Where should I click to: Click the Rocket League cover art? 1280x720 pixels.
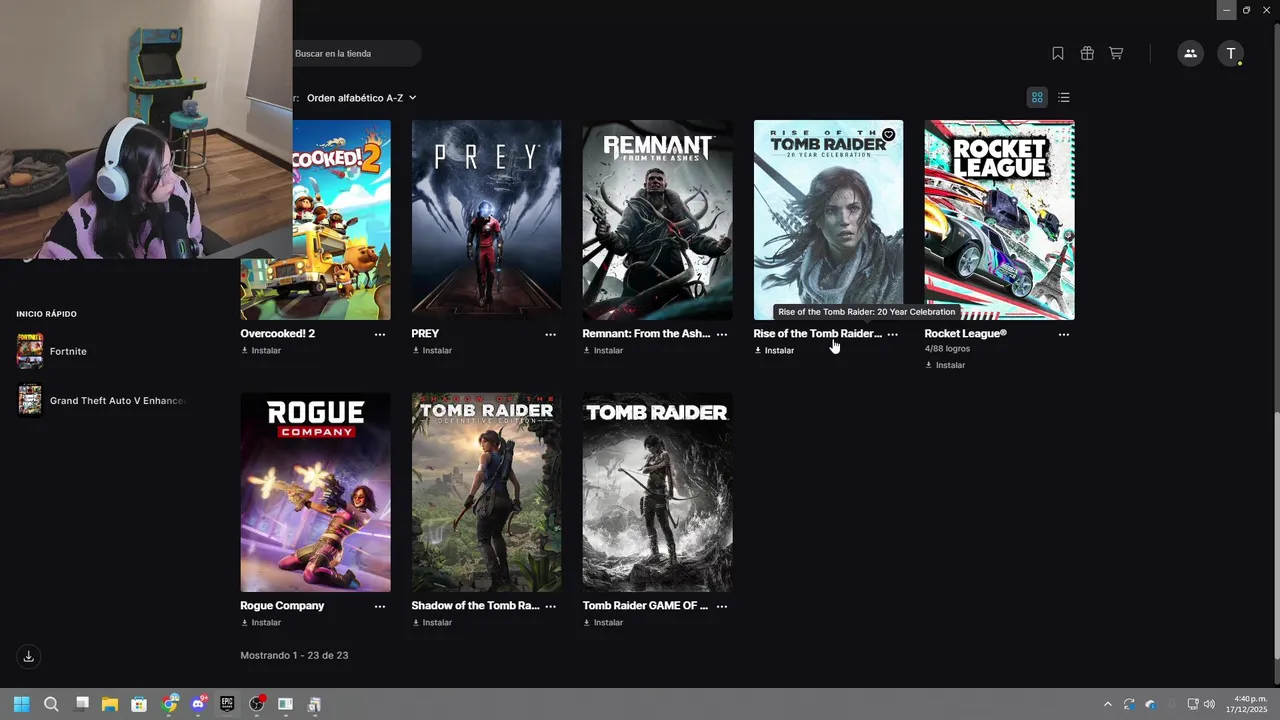click(x=999, y=220)
